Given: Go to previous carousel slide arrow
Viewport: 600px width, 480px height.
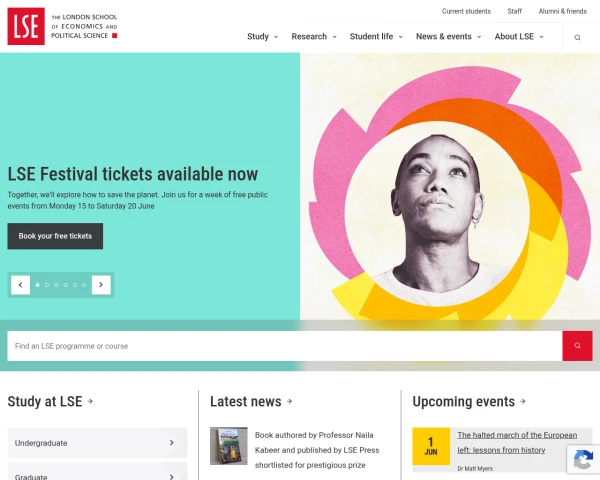Looking at the screenshot, I should 20,285.
